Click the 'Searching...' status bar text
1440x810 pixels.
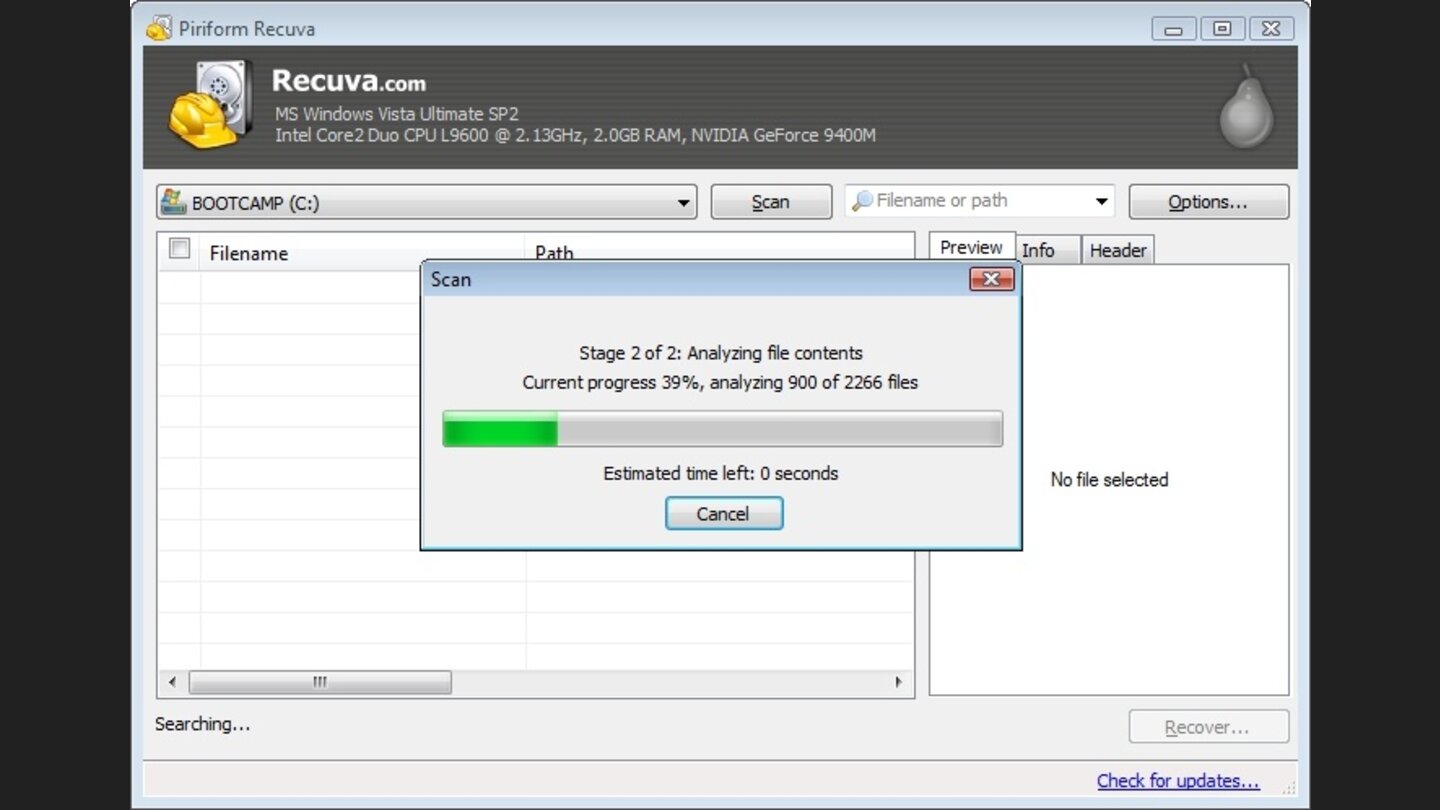[x=202, y=724]
